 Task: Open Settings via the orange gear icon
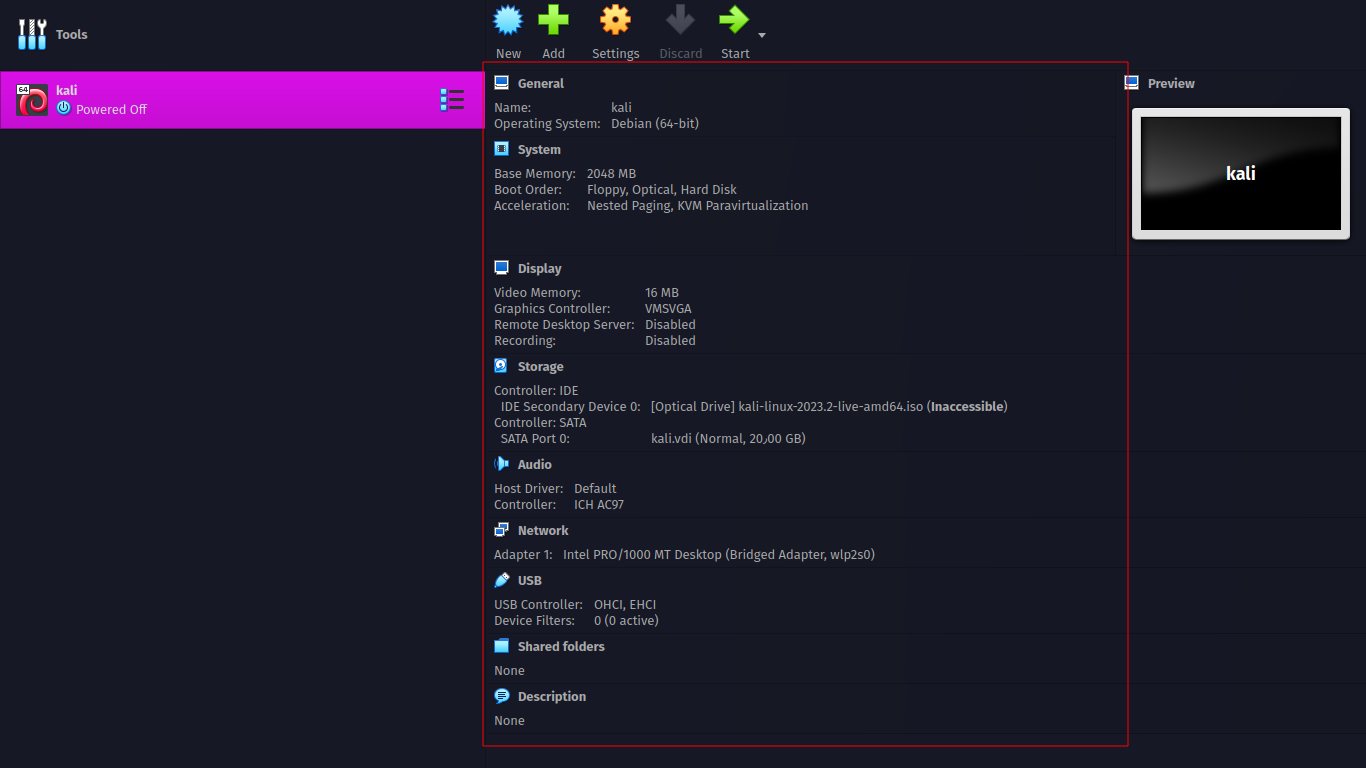point(615,20)
